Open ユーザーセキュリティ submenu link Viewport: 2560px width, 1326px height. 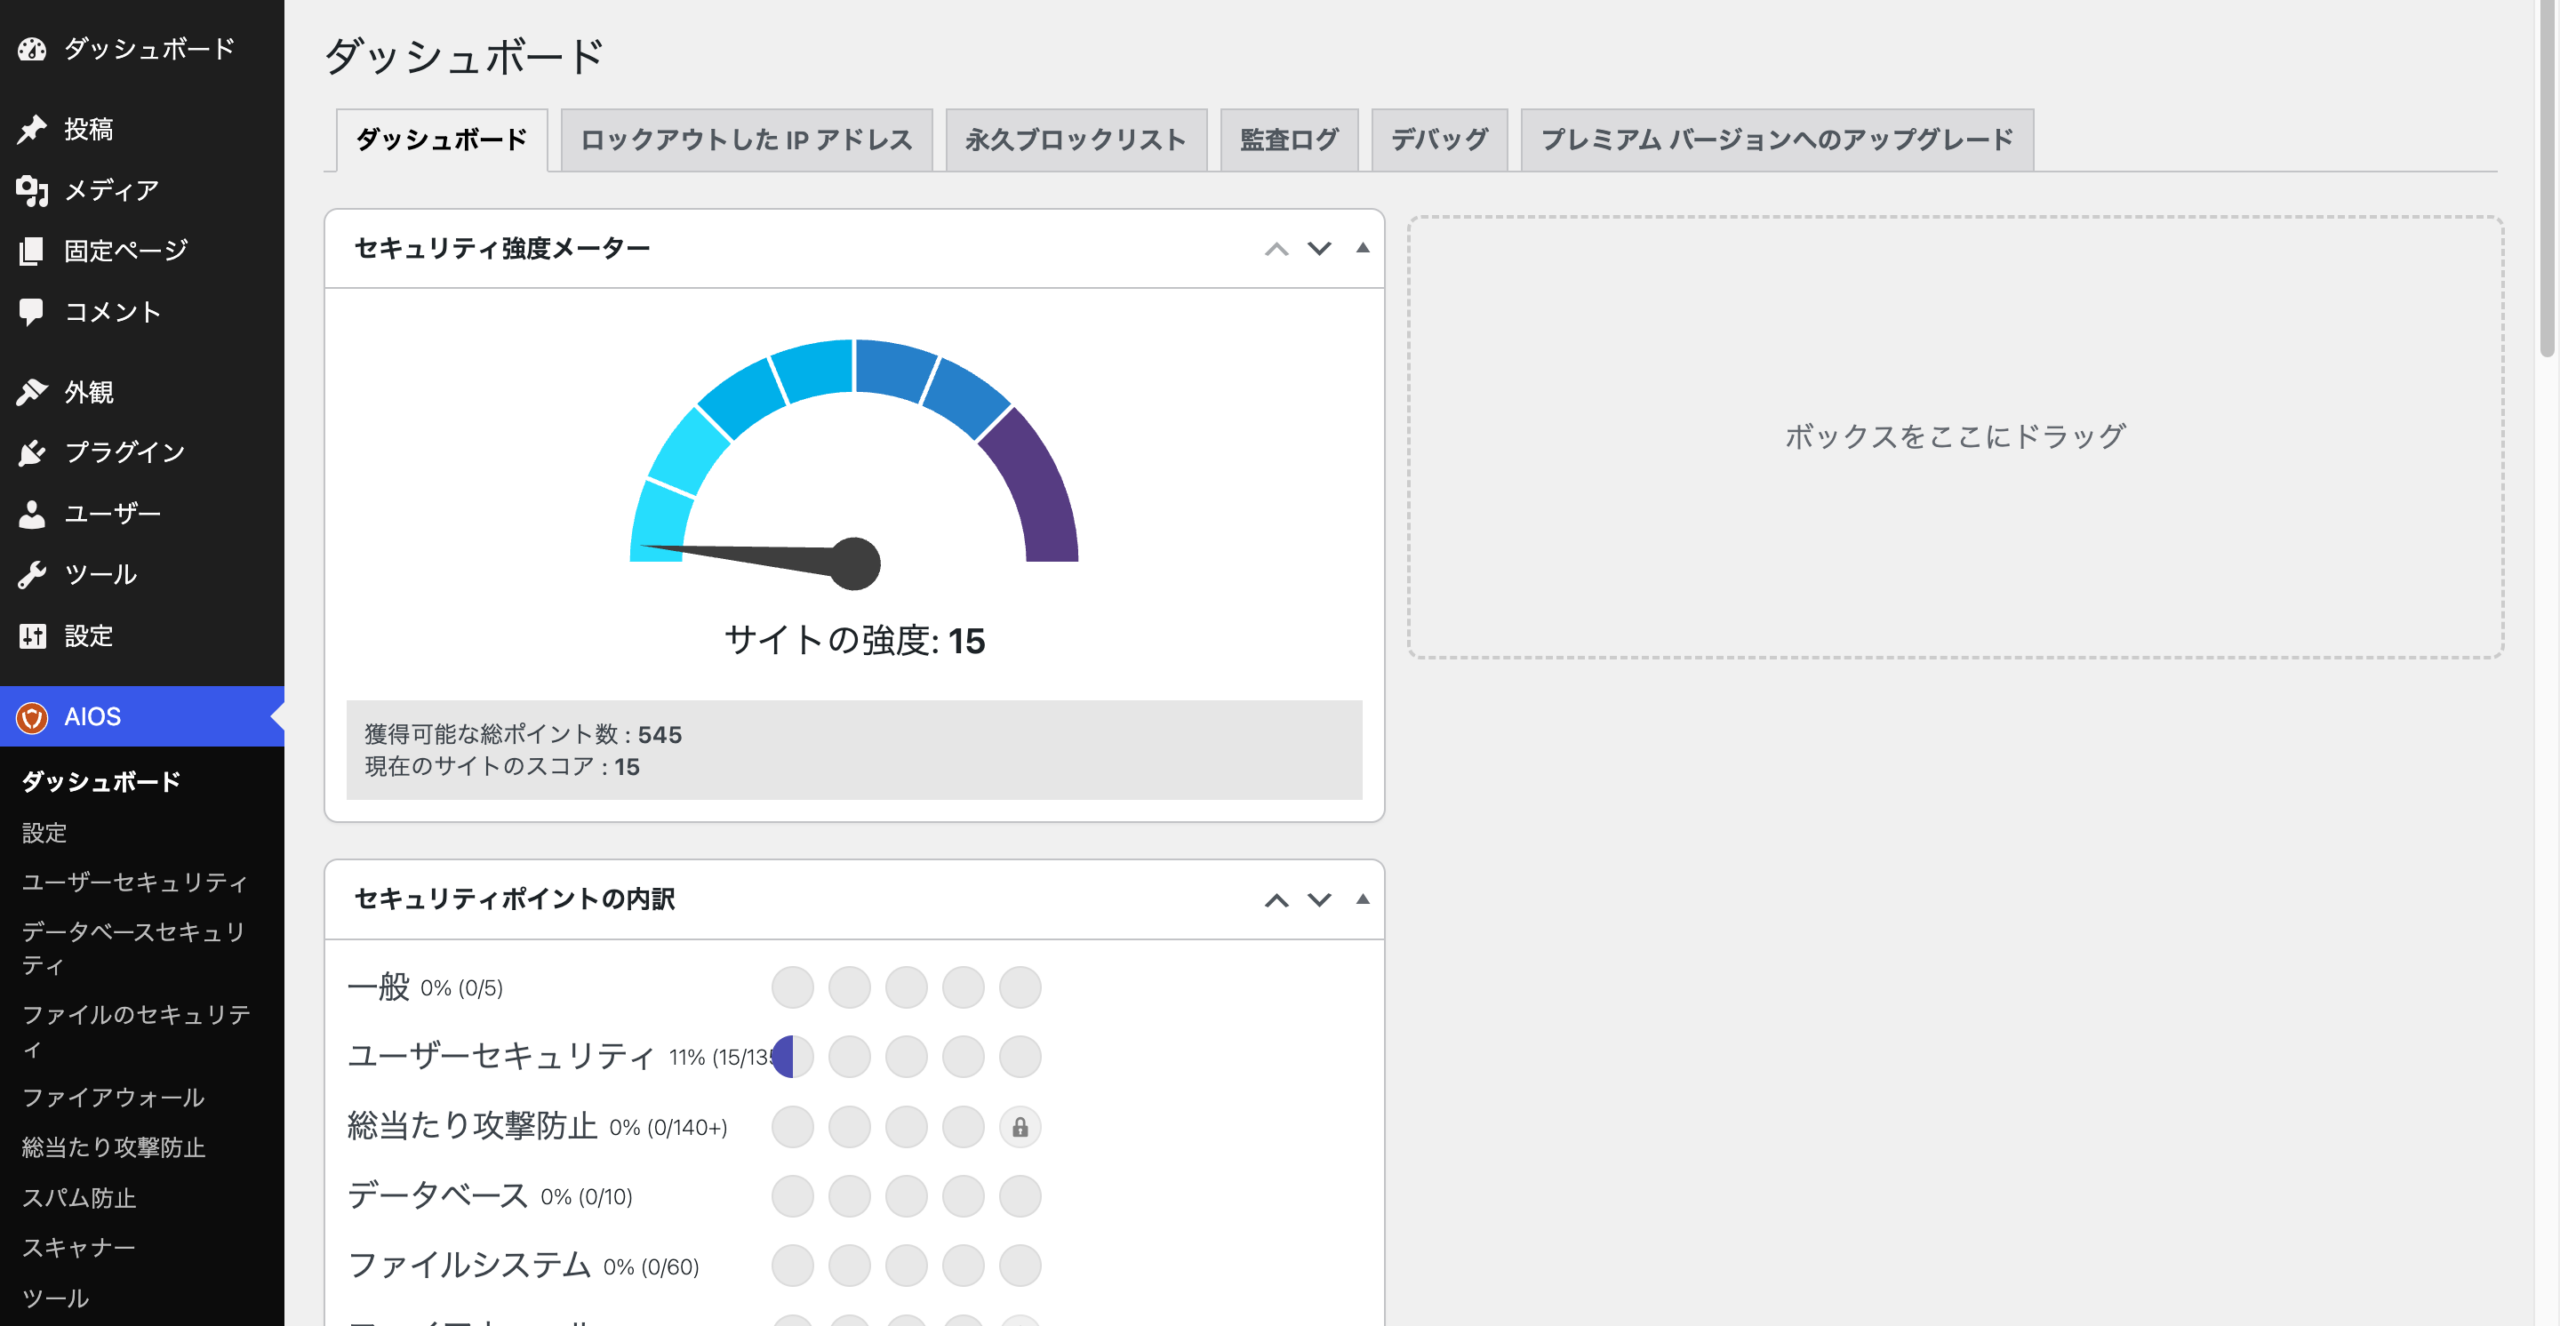(135, 882)
